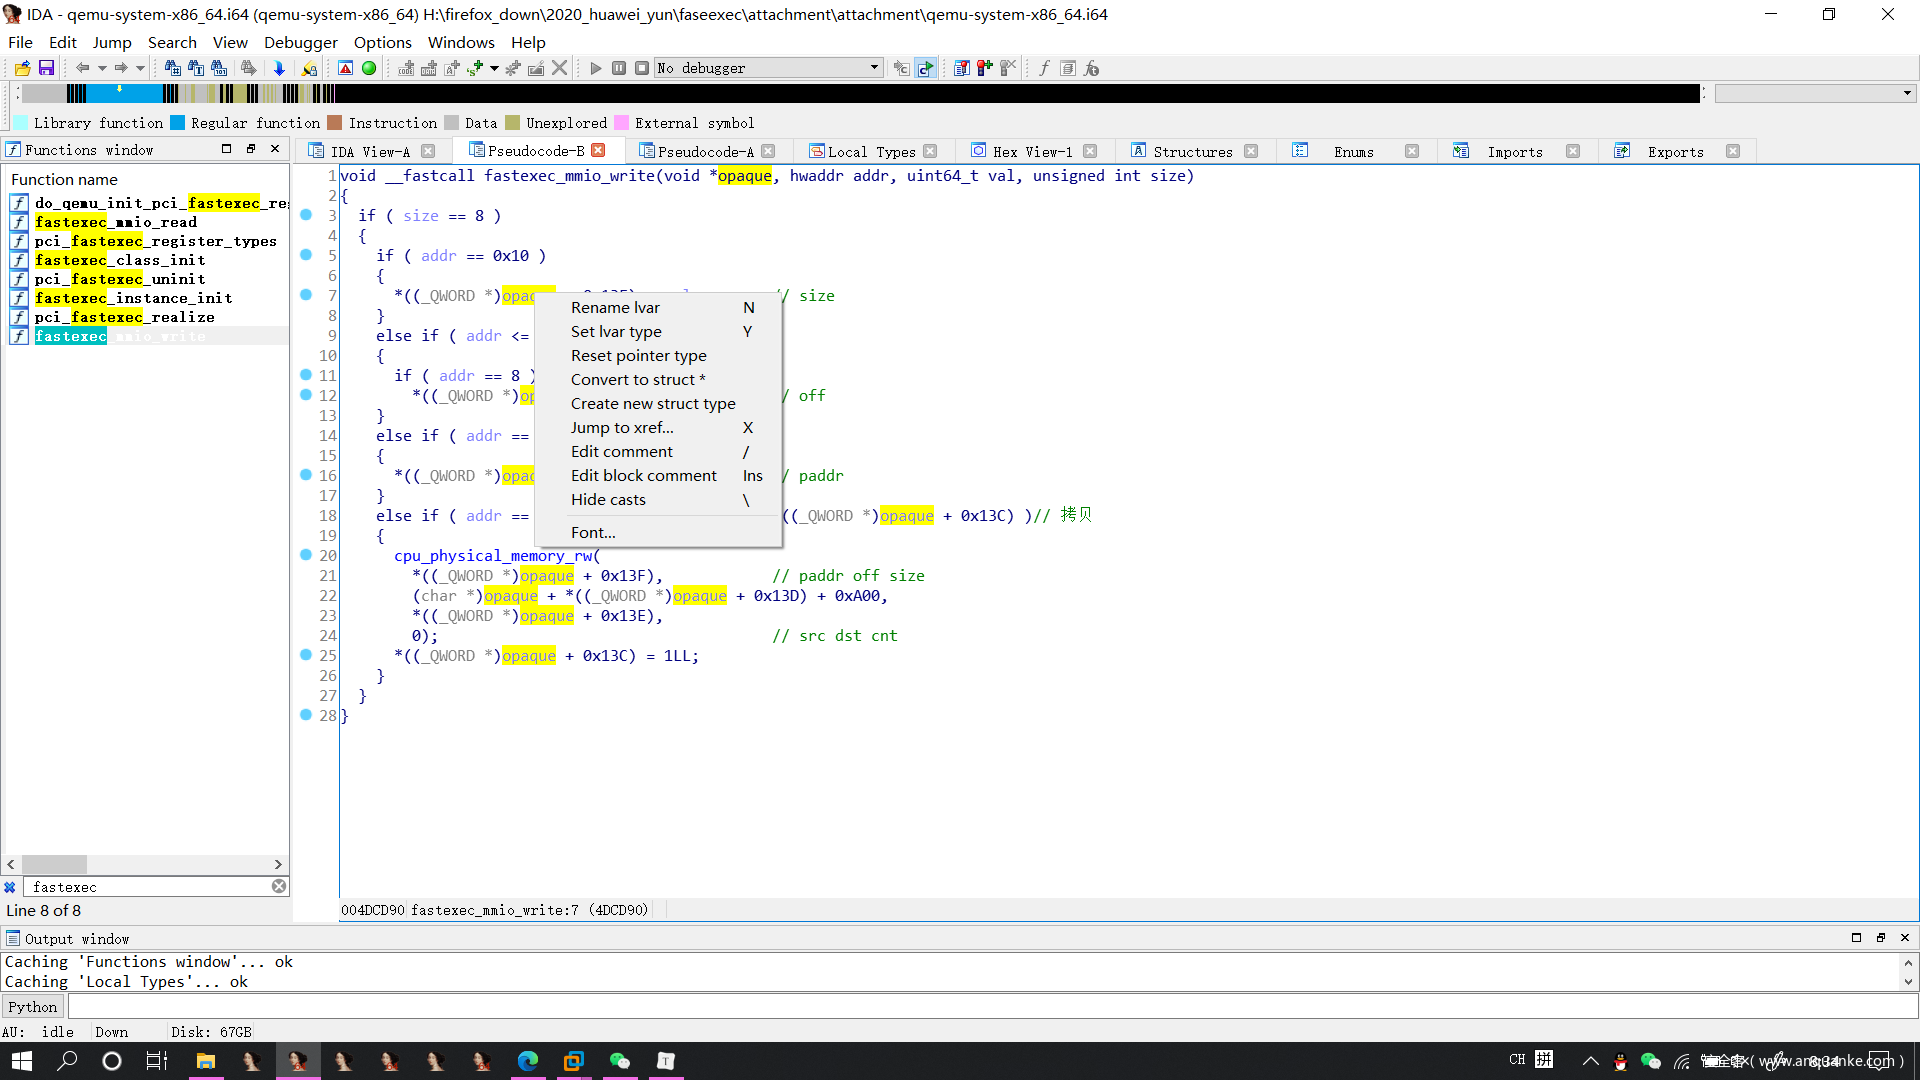Toggle breakpoint dot on line 7
The width and height of the screenshot is (1920, 1080).
(306, 295)
